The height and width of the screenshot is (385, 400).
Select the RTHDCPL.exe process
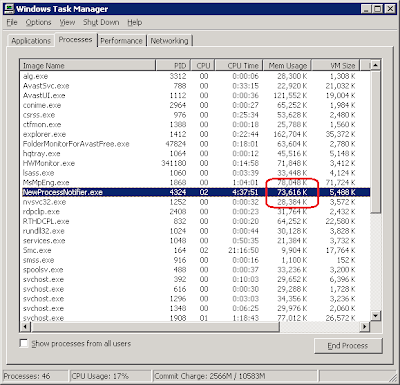pos(195,221)
